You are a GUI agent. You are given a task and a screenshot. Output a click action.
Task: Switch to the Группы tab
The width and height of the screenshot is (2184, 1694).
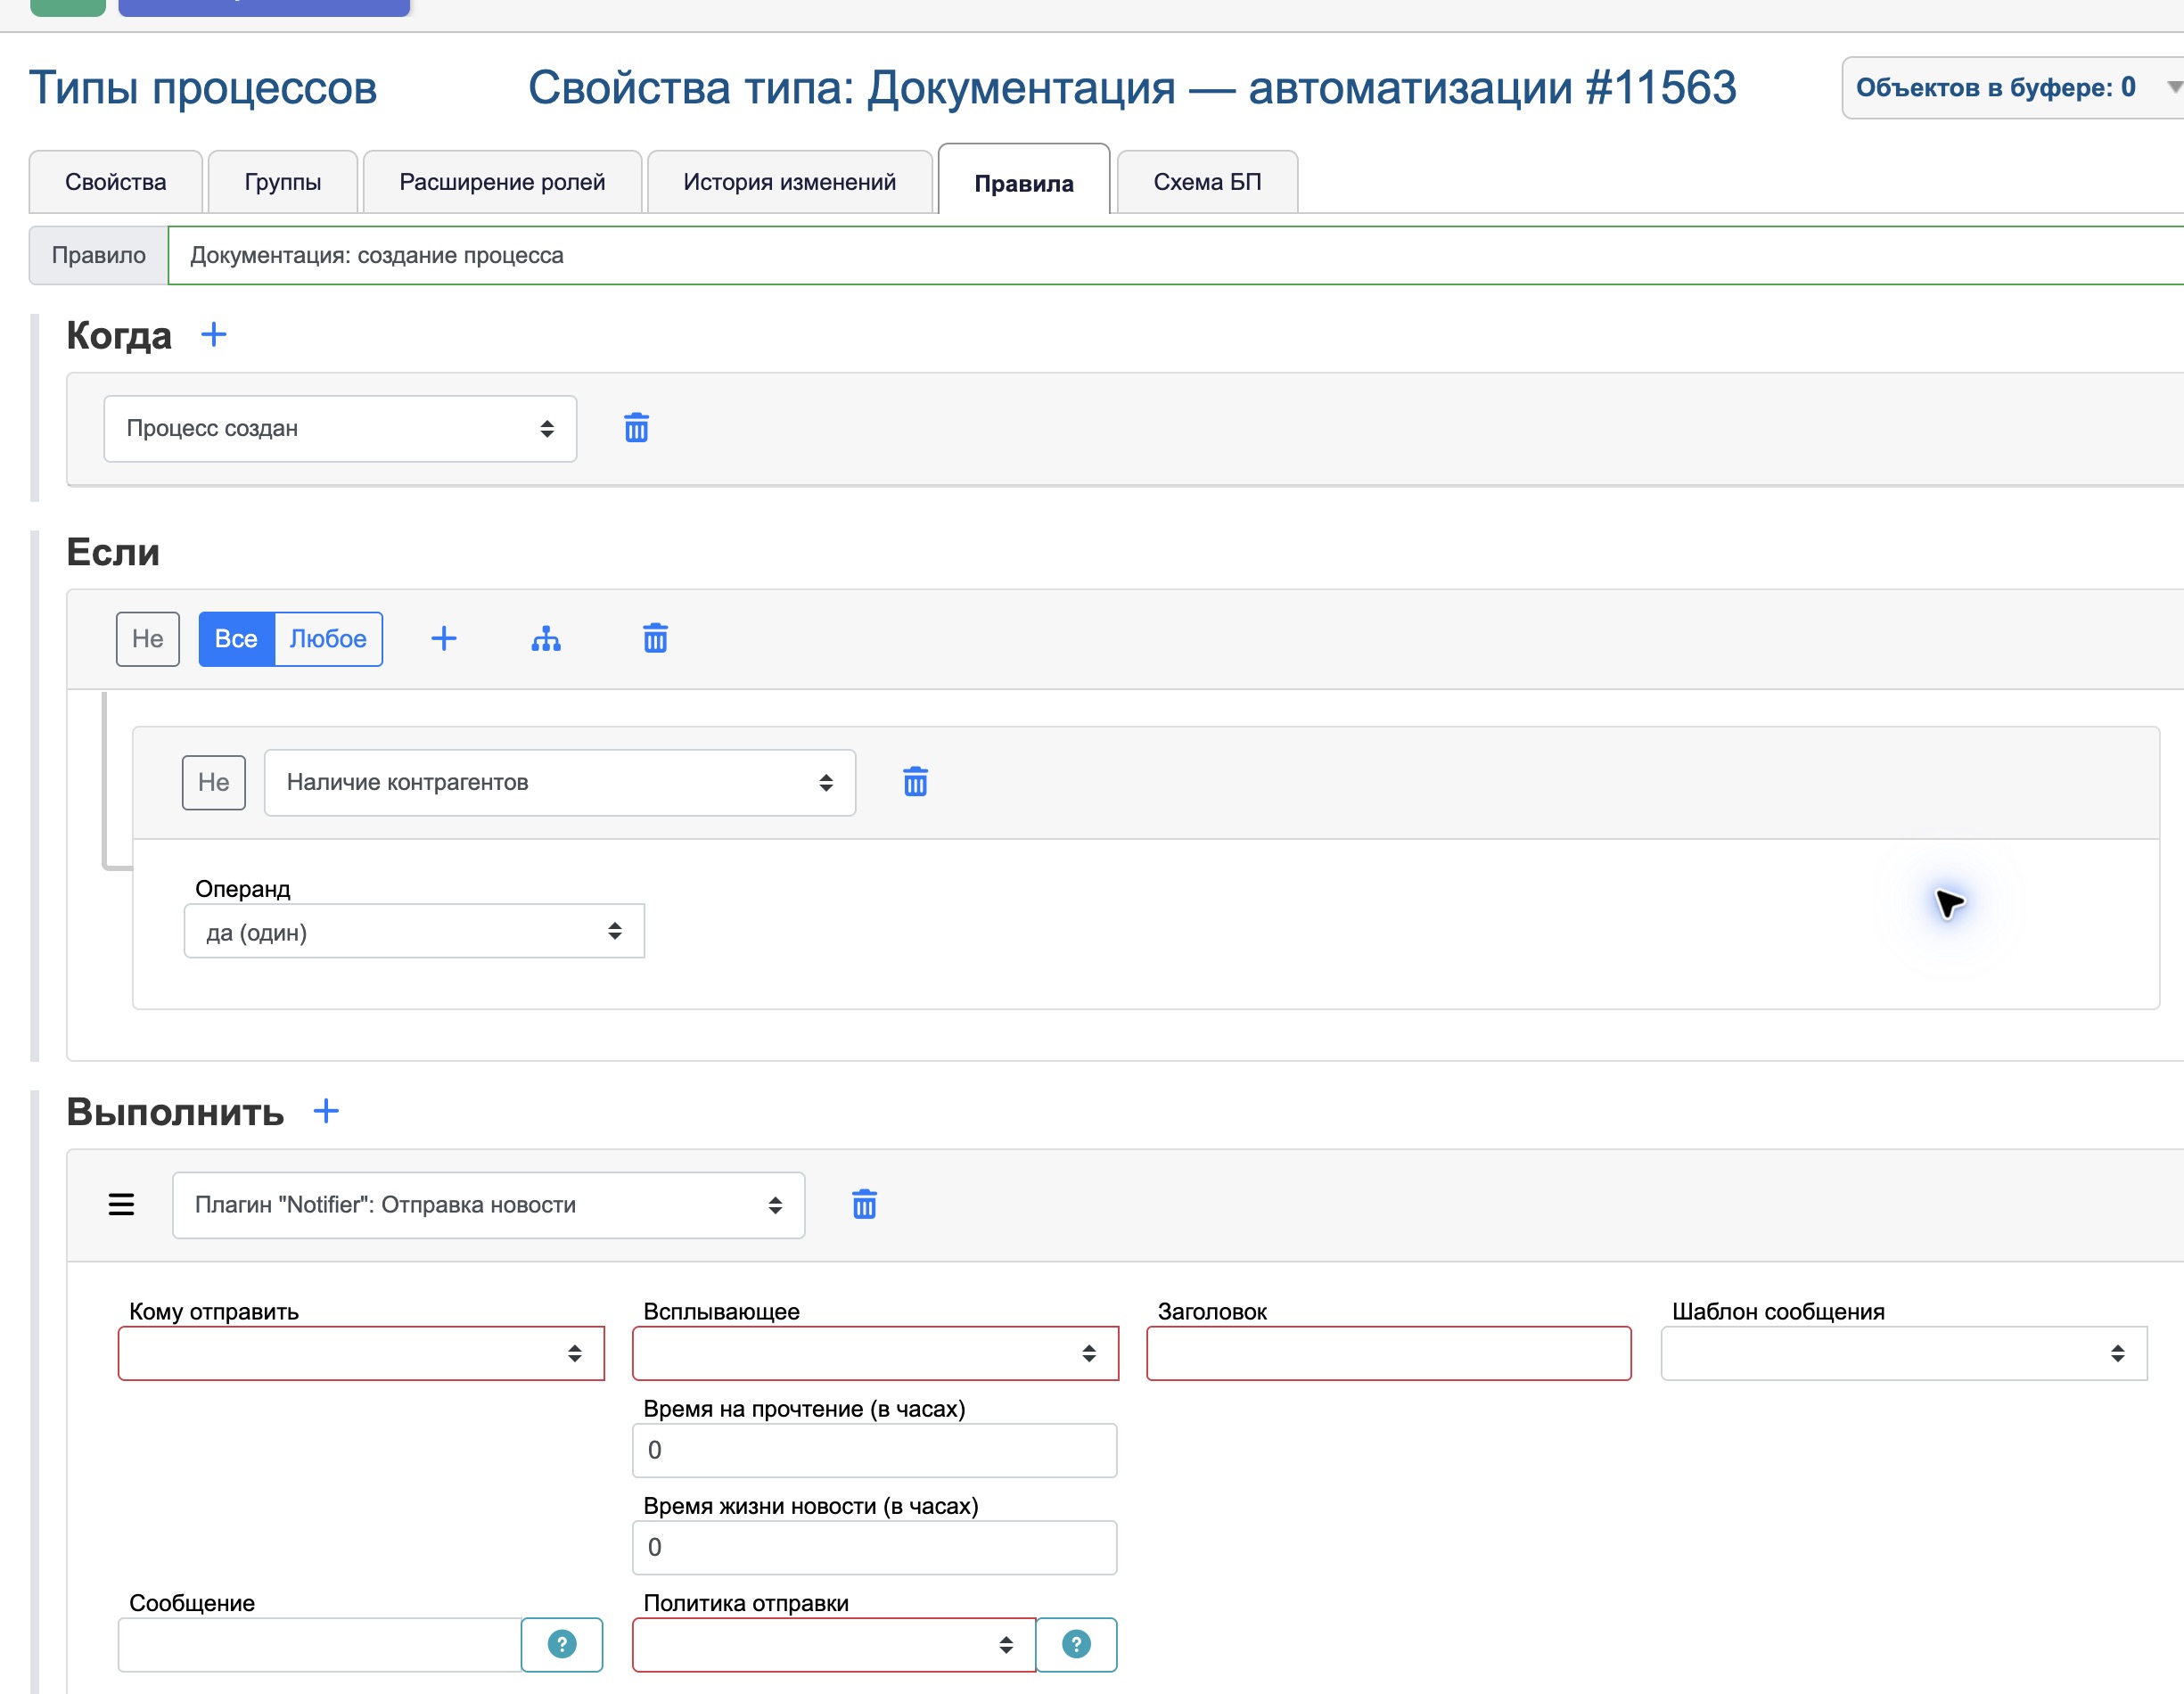283,182
